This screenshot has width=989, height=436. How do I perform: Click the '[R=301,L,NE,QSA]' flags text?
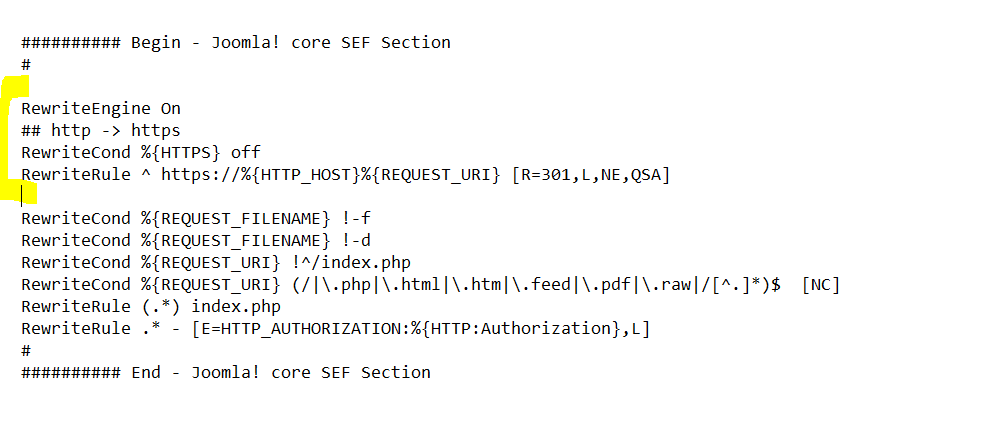point(590,174)
